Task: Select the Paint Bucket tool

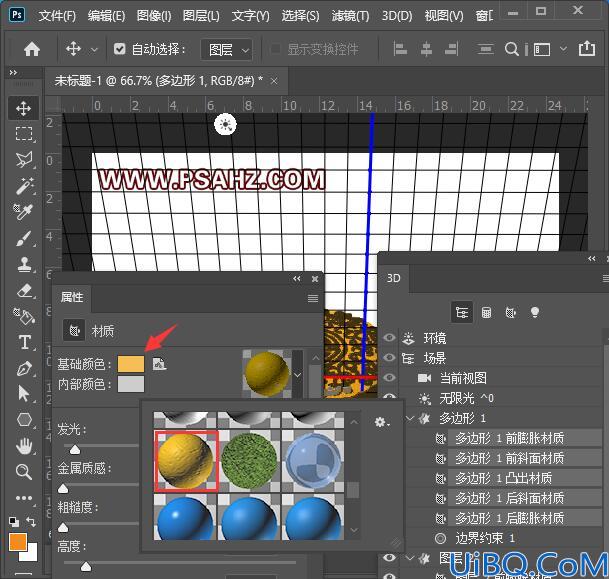Action: click(x=24, y=316)
